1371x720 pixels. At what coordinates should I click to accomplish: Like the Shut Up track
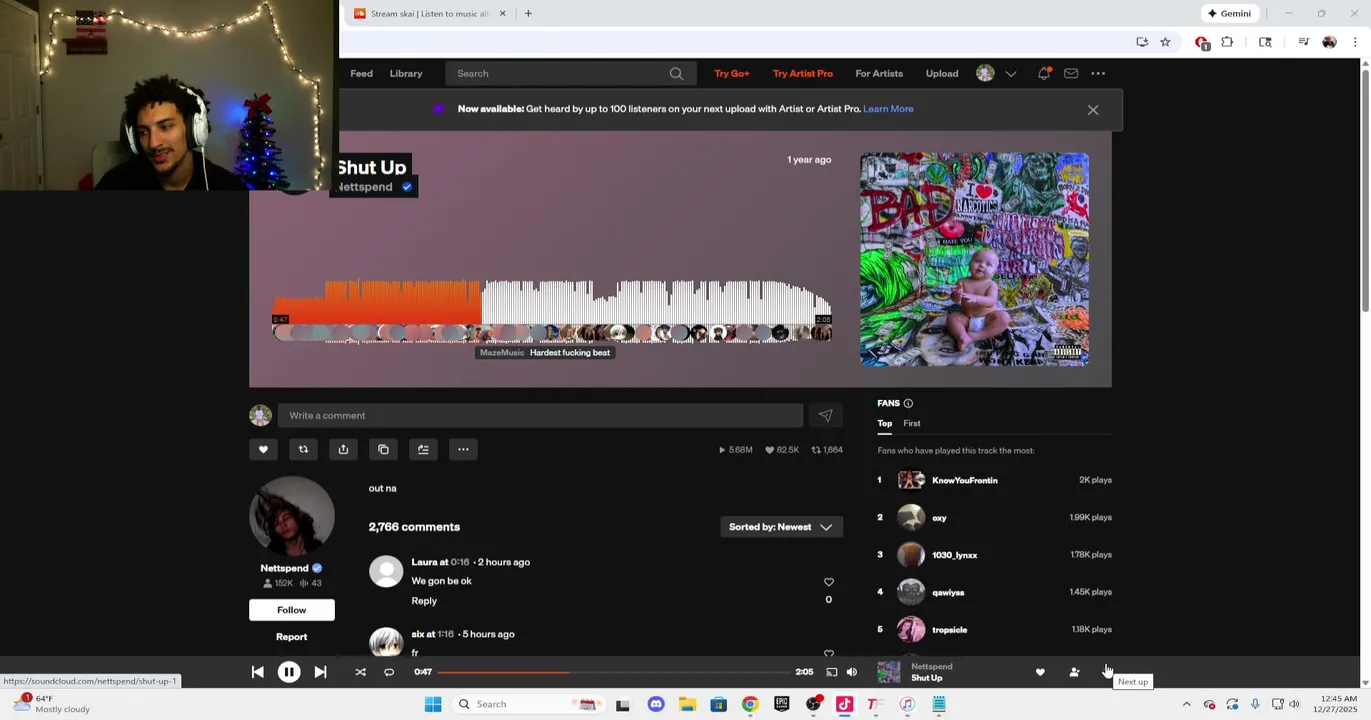pos(263,450)
